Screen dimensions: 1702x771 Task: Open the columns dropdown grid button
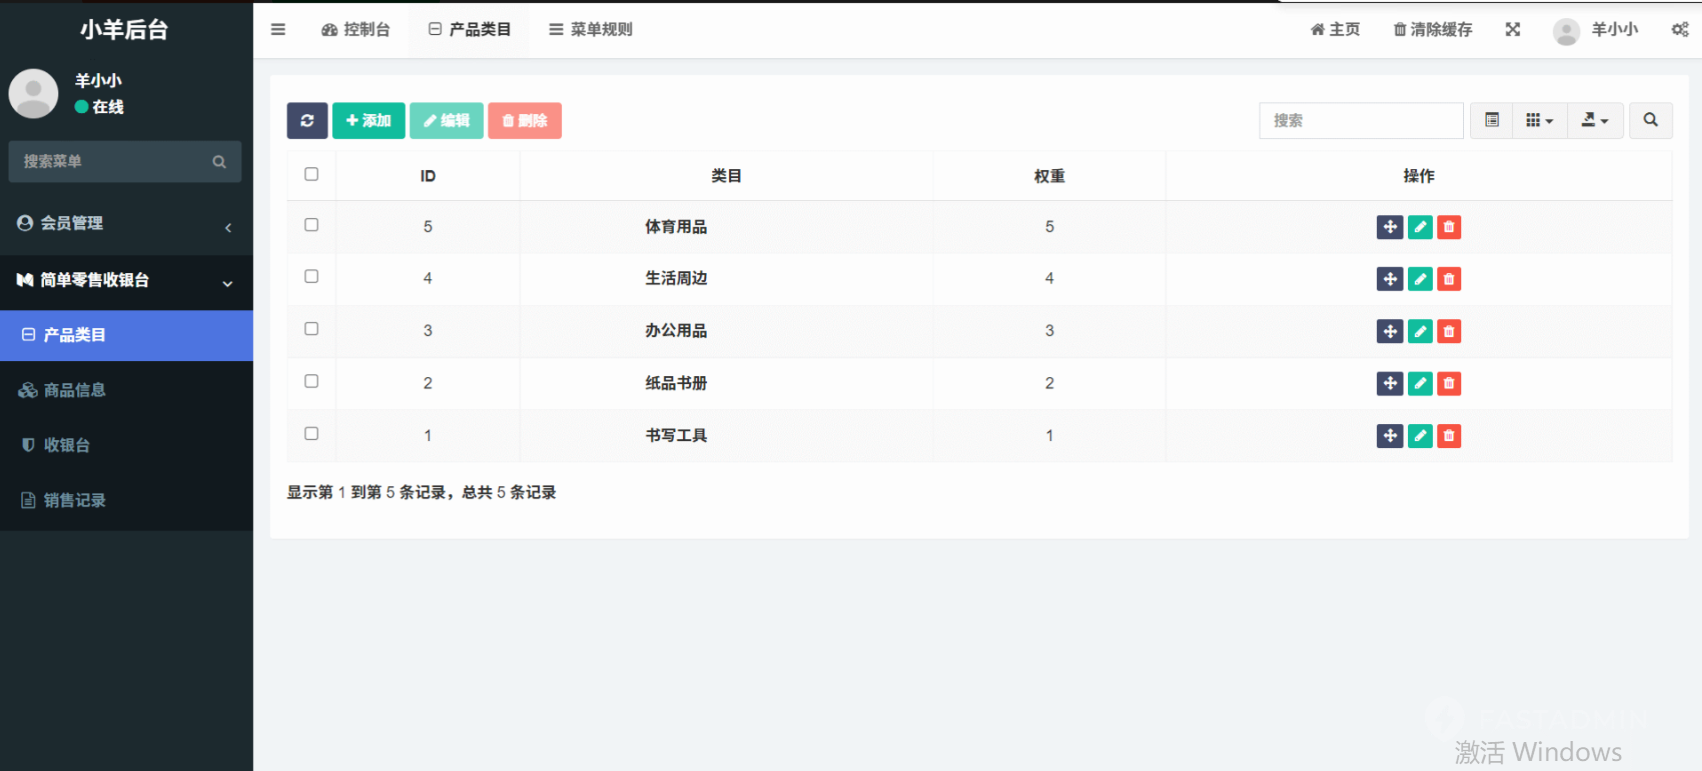coord(1540,120)
